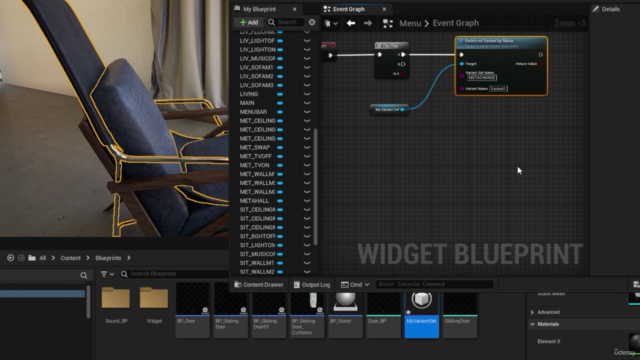Click Content Browser history forward icon
Image resolution: width=640 pixels, height=360 pixels.
(21, 258)
